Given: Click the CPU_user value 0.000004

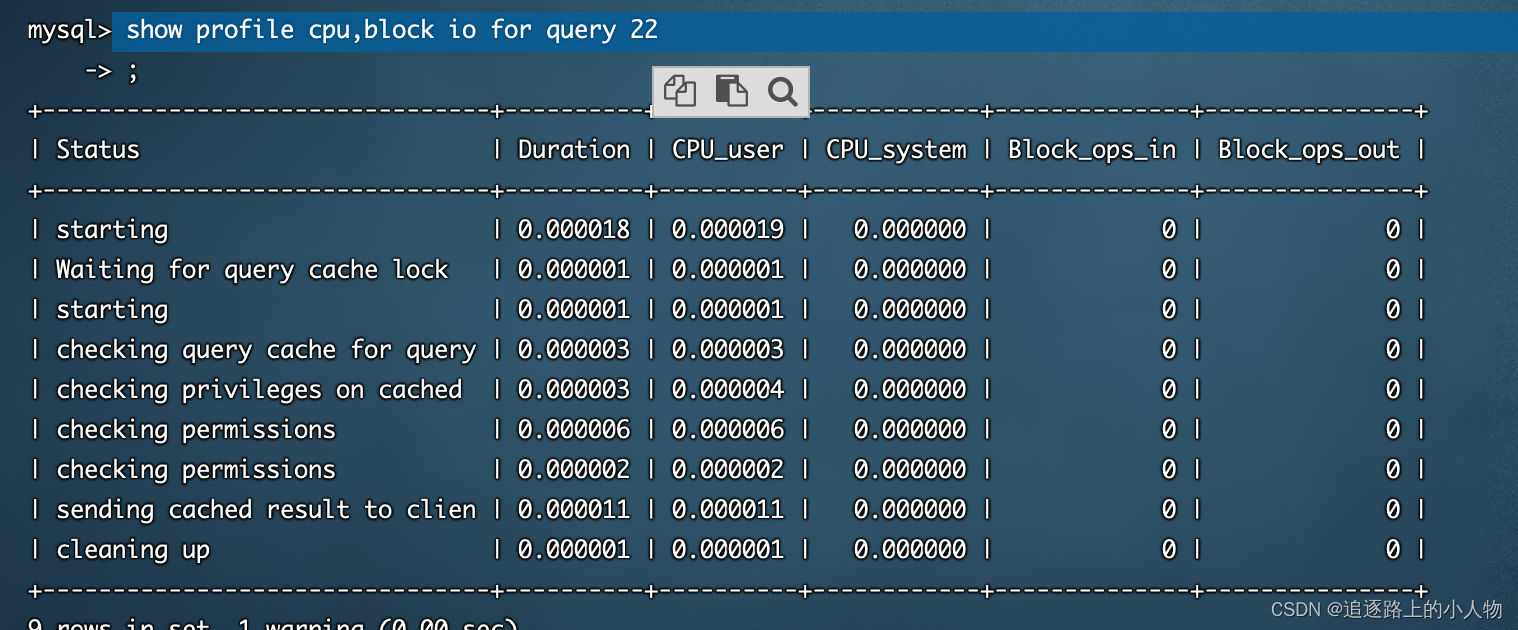Looking at the screenshot, I should coord(728,389).
